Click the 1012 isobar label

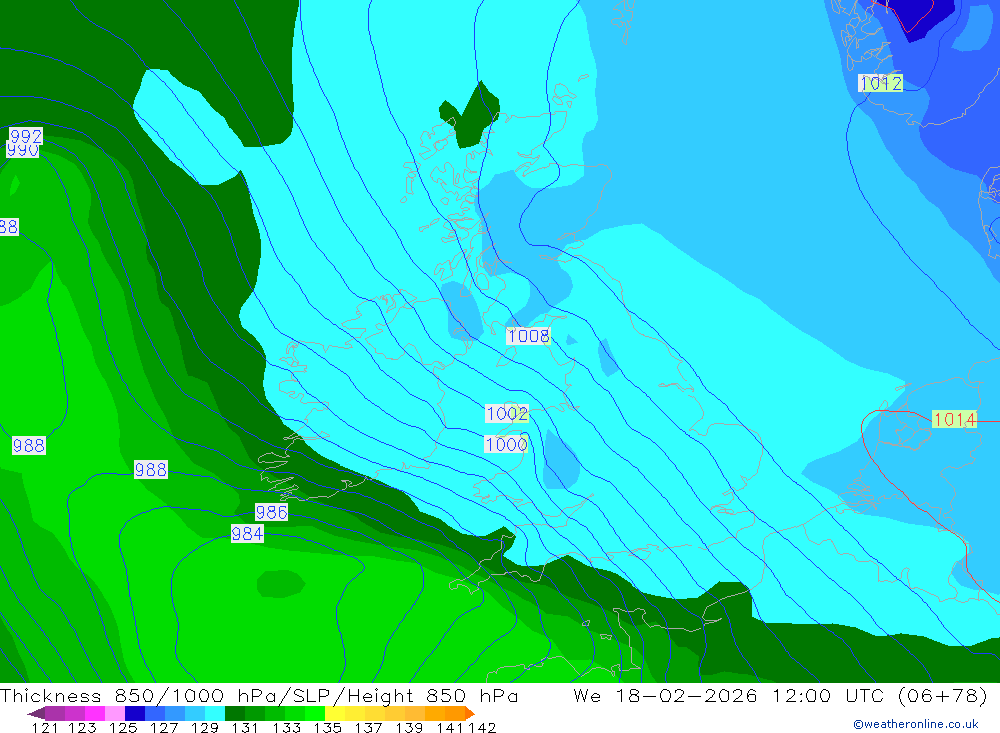point(880,83)
